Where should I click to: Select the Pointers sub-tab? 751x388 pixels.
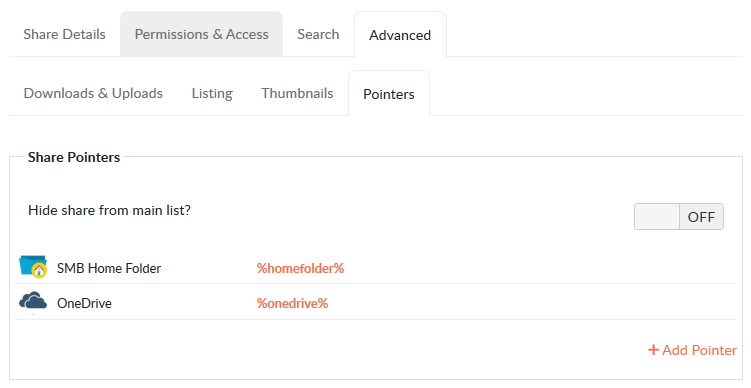(388, 94)
